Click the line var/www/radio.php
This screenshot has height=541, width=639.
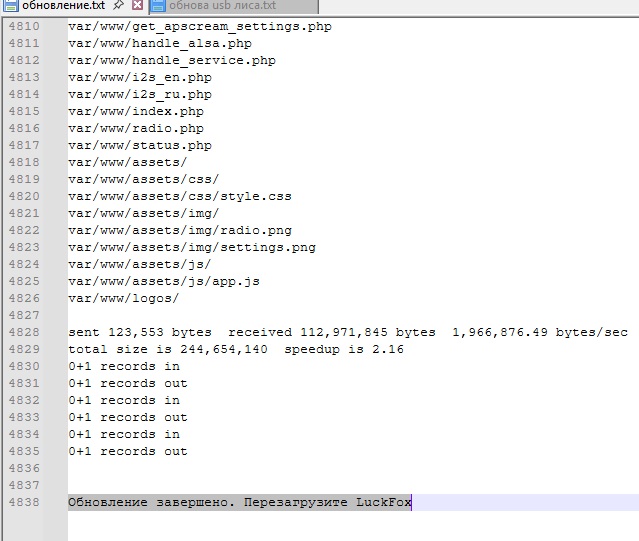(x=136, y=128)
